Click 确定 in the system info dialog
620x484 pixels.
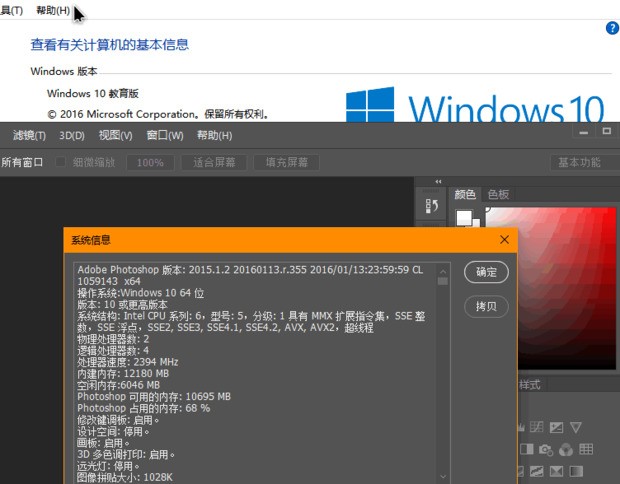click(x=486, y=272)
